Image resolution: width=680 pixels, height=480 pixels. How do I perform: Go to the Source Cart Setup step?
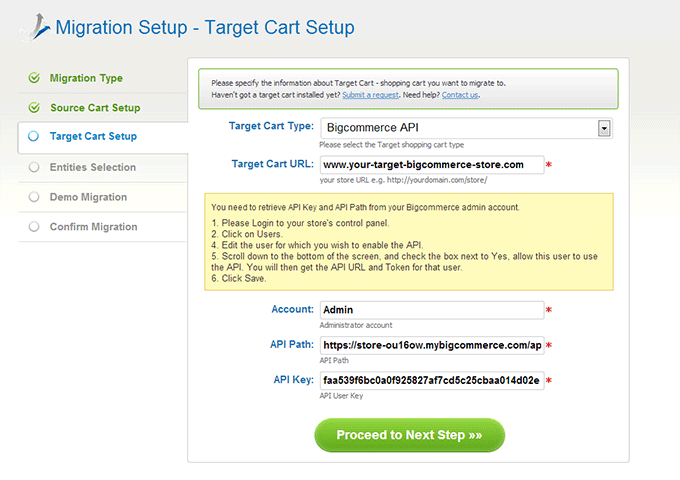click(95, 108)
